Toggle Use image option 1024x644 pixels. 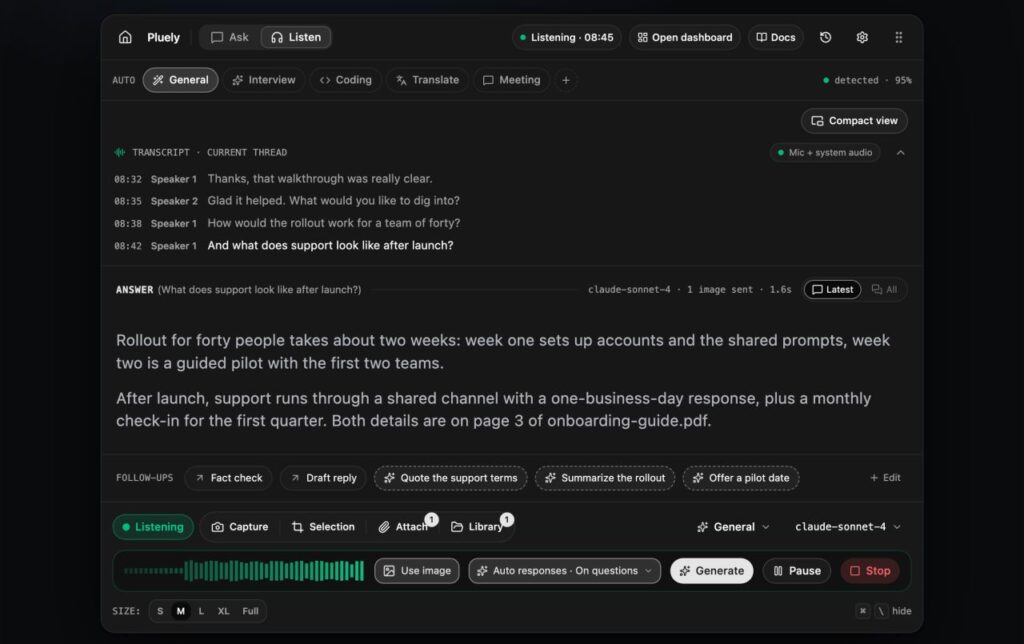[x=417, y=571]
